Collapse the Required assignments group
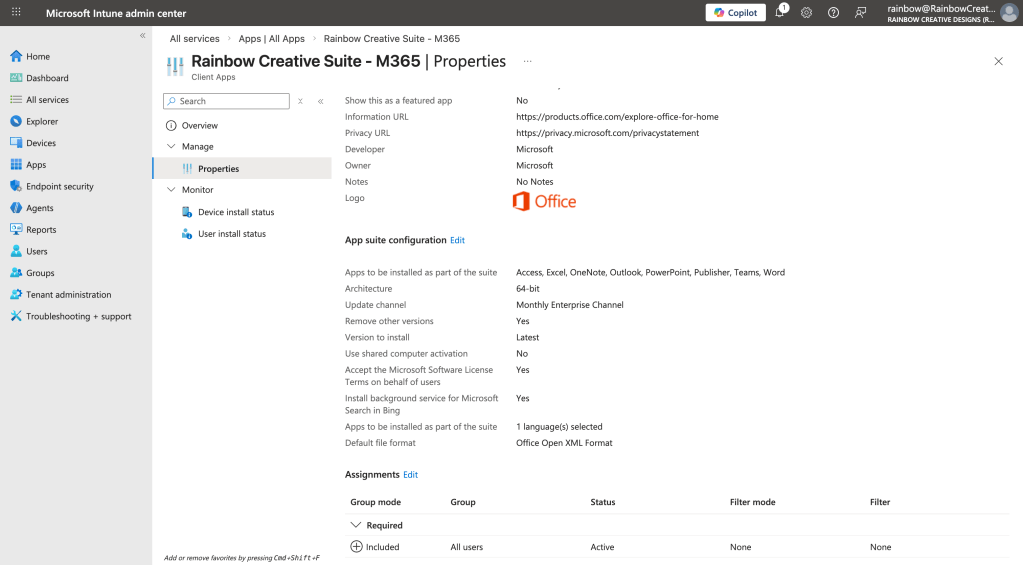 pos(355,525)
